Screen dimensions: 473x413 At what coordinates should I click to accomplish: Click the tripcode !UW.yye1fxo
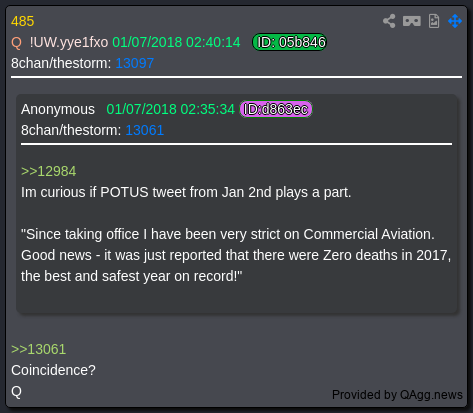69,42
